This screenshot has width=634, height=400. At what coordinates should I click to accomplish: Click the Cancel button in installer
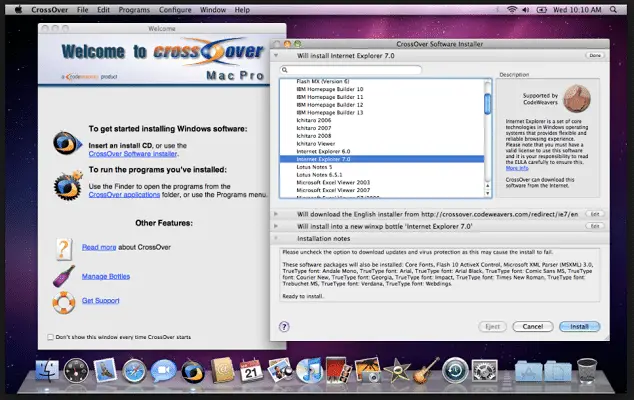click(533, 326)
